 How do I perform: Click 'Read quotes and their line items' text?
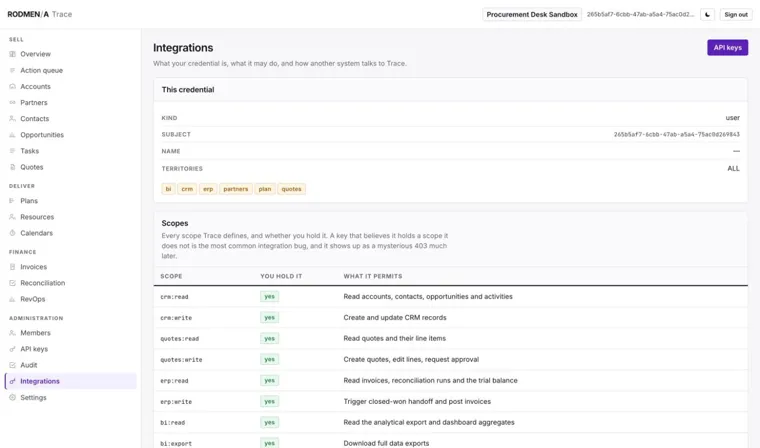point(395,338)
